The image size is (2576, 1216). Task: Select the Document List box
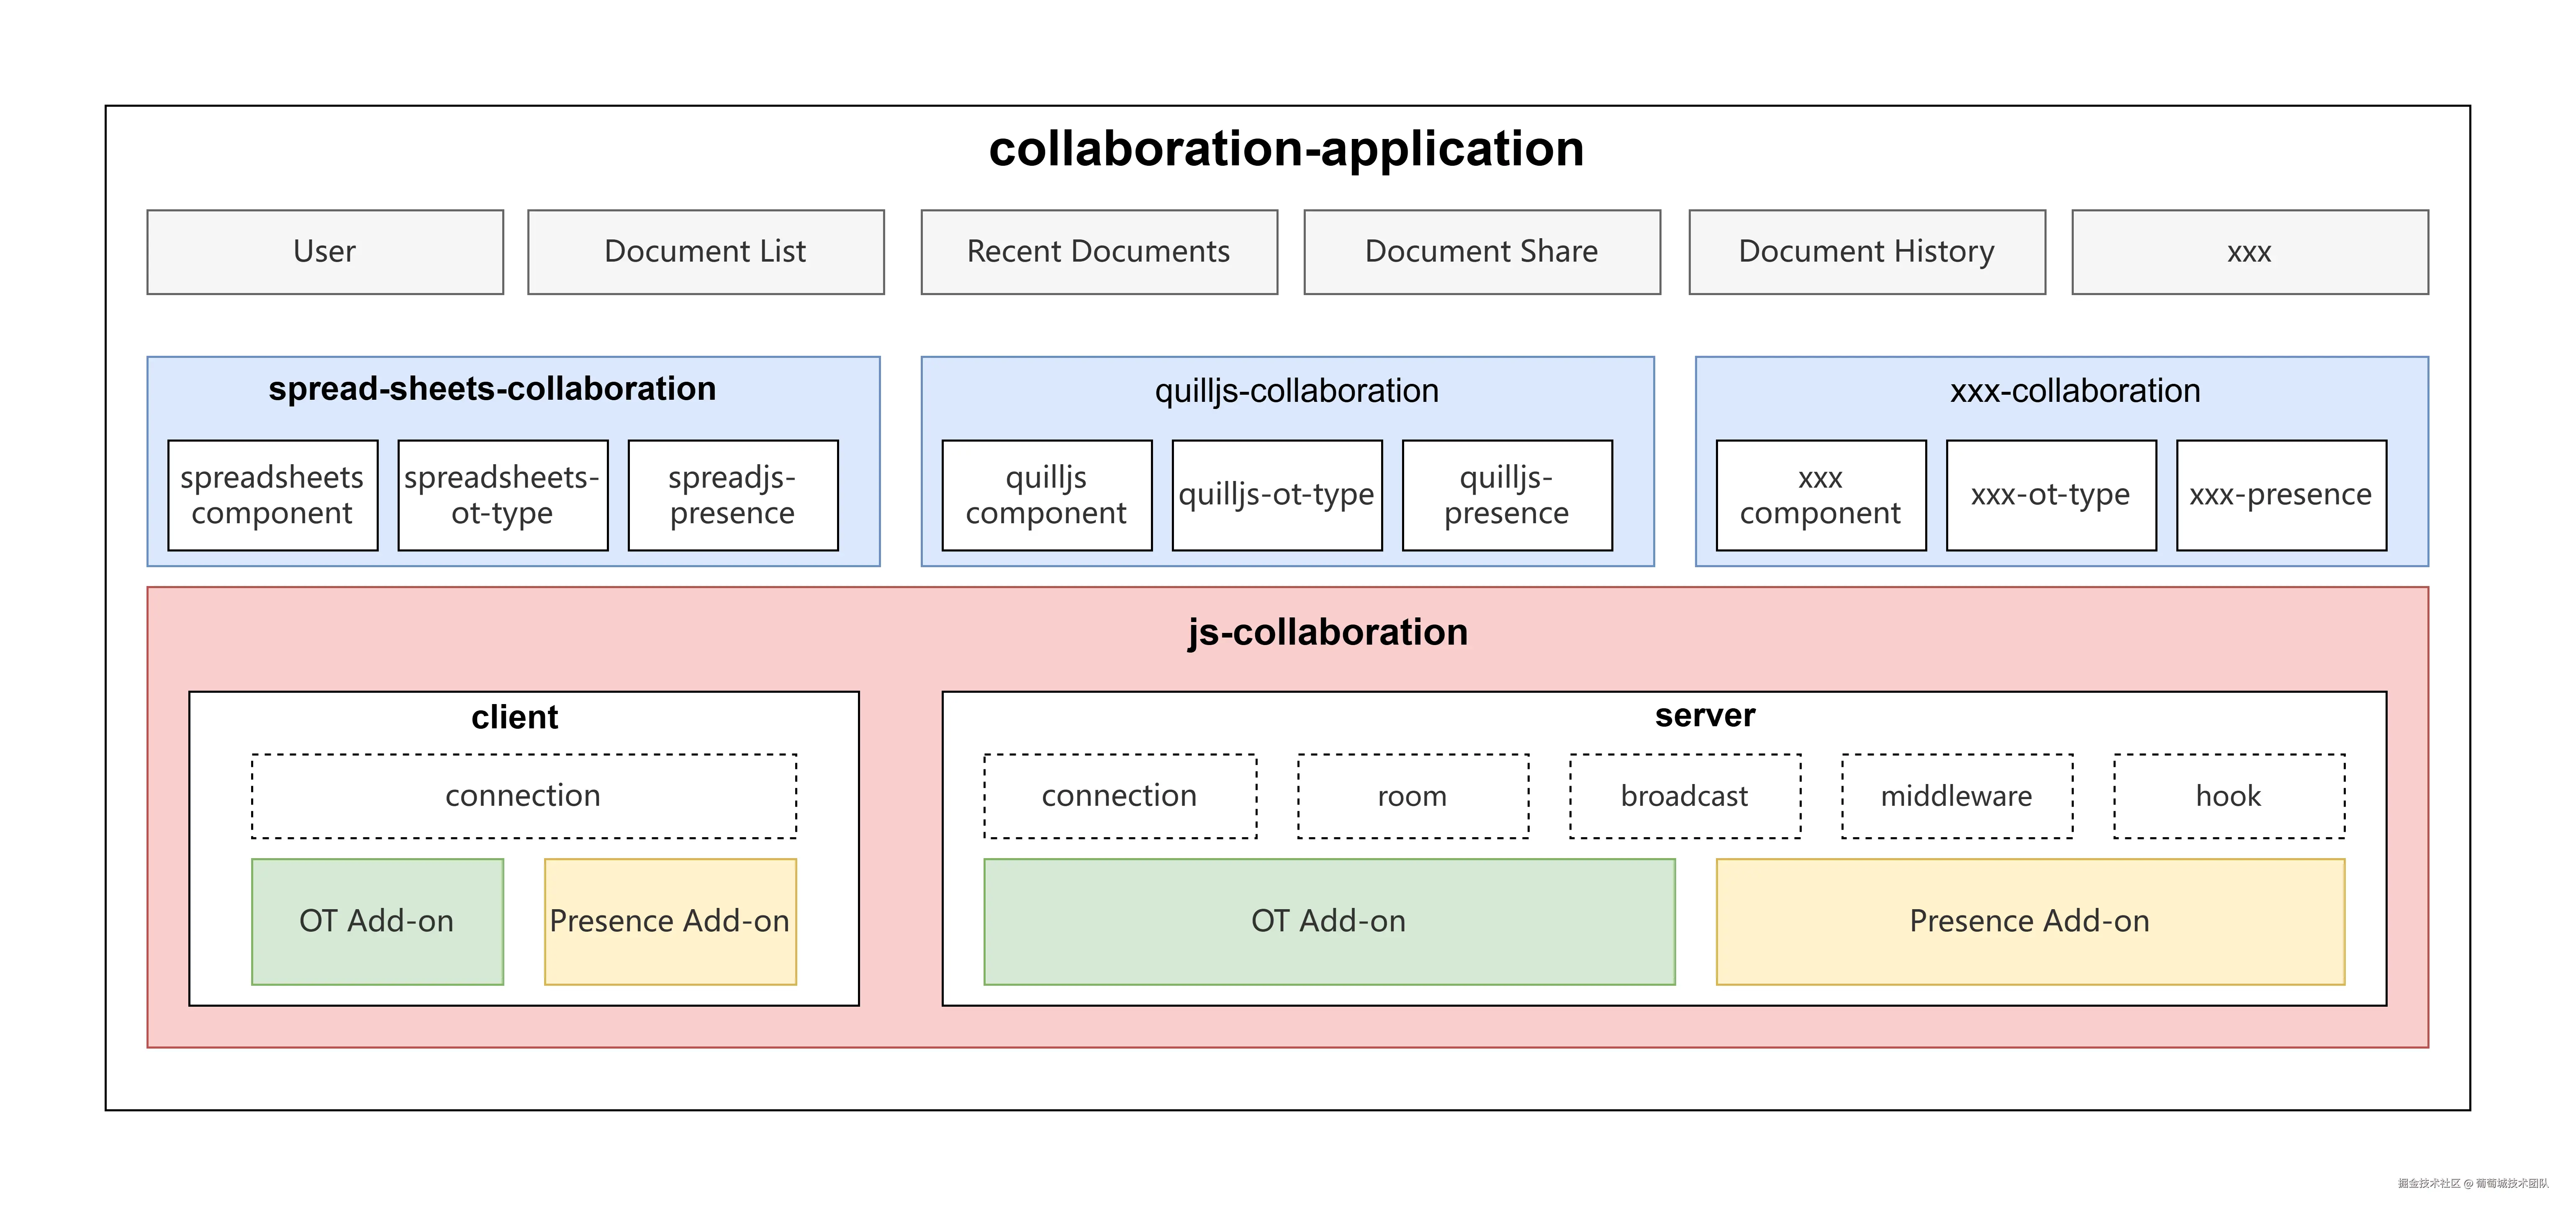[x=706, y=252]
